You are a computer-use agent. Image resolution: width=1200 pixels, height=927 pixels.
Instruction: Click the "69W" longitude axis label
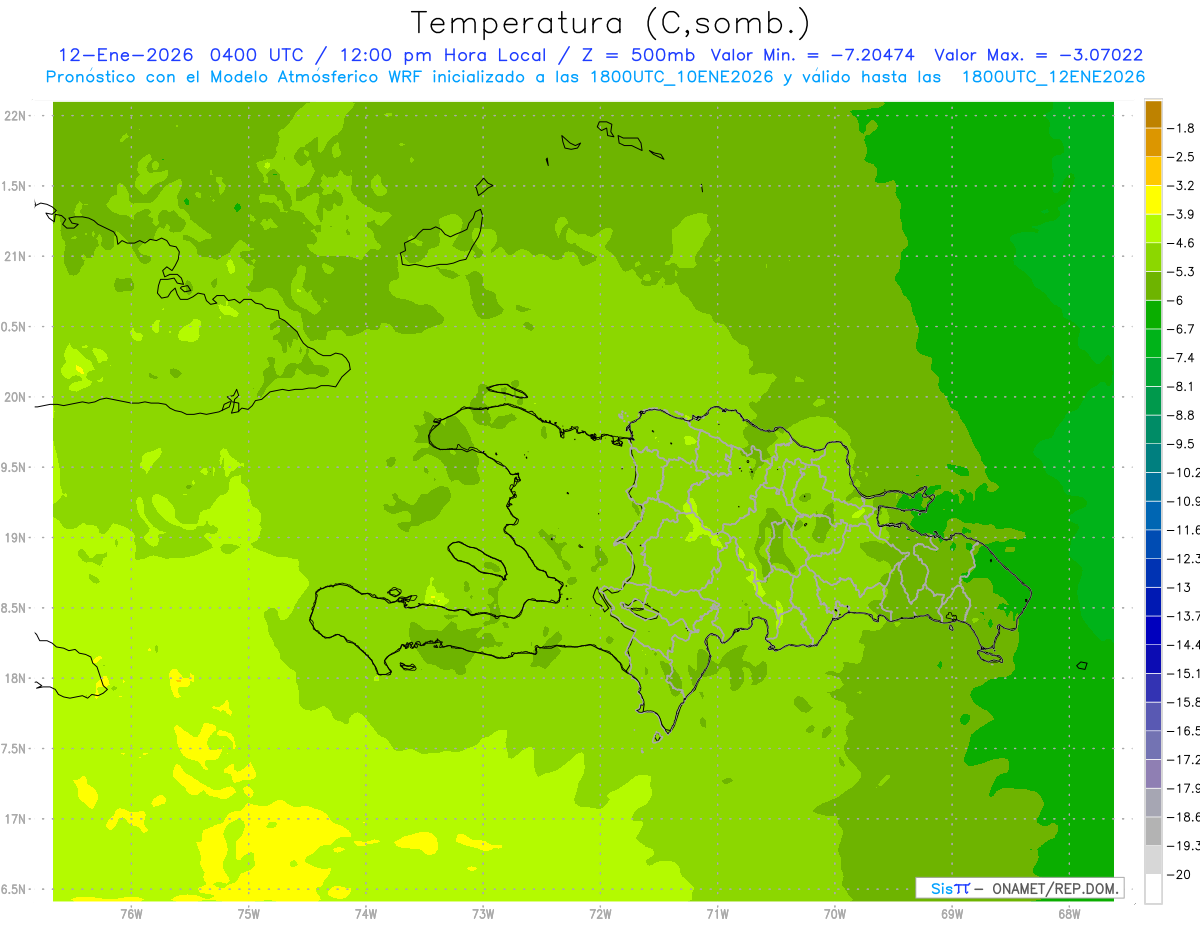pos(952,913)
